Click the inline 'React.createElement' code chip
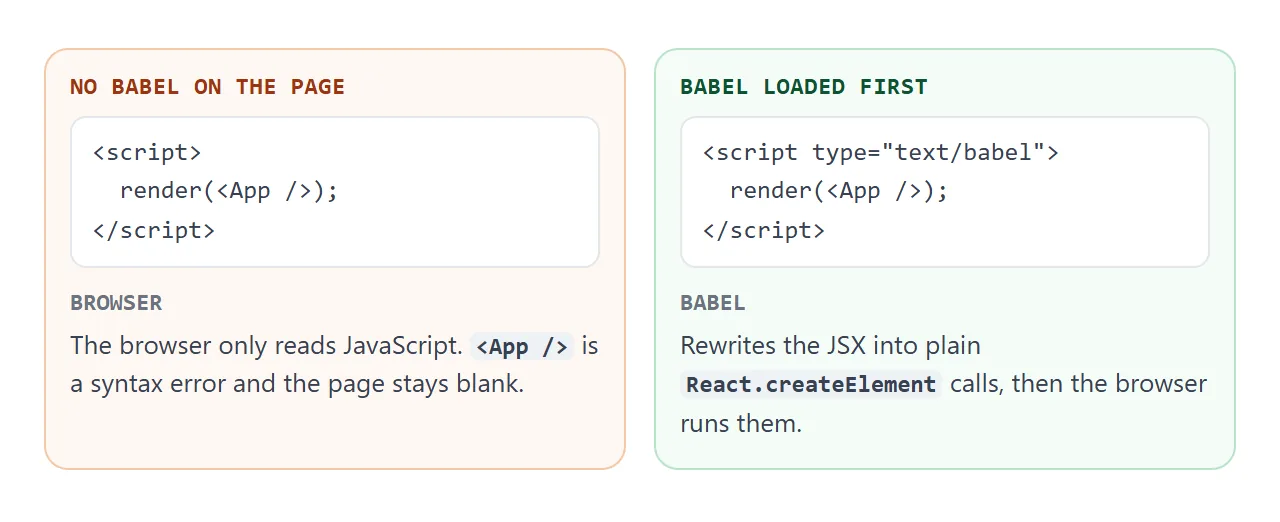The height and width of the screenshot is (522, 1280). [x=811, y=385]
